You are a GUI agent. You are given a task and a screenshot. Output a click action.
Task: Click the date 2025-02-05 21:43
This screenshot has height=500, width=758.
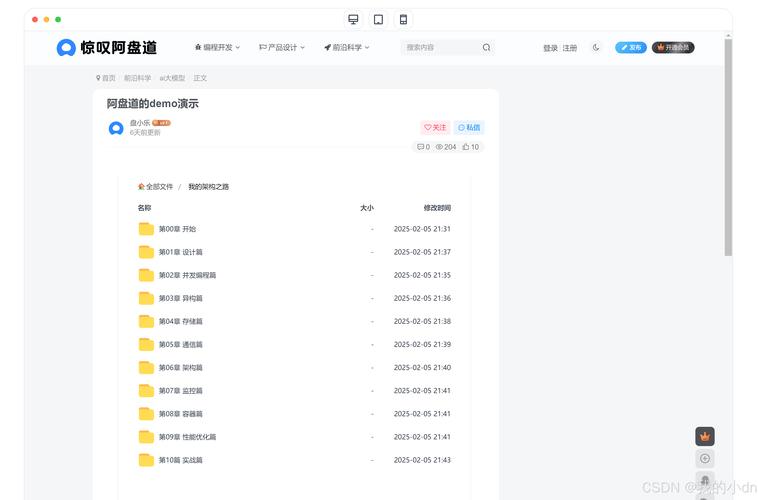click(x=422, y=460)
